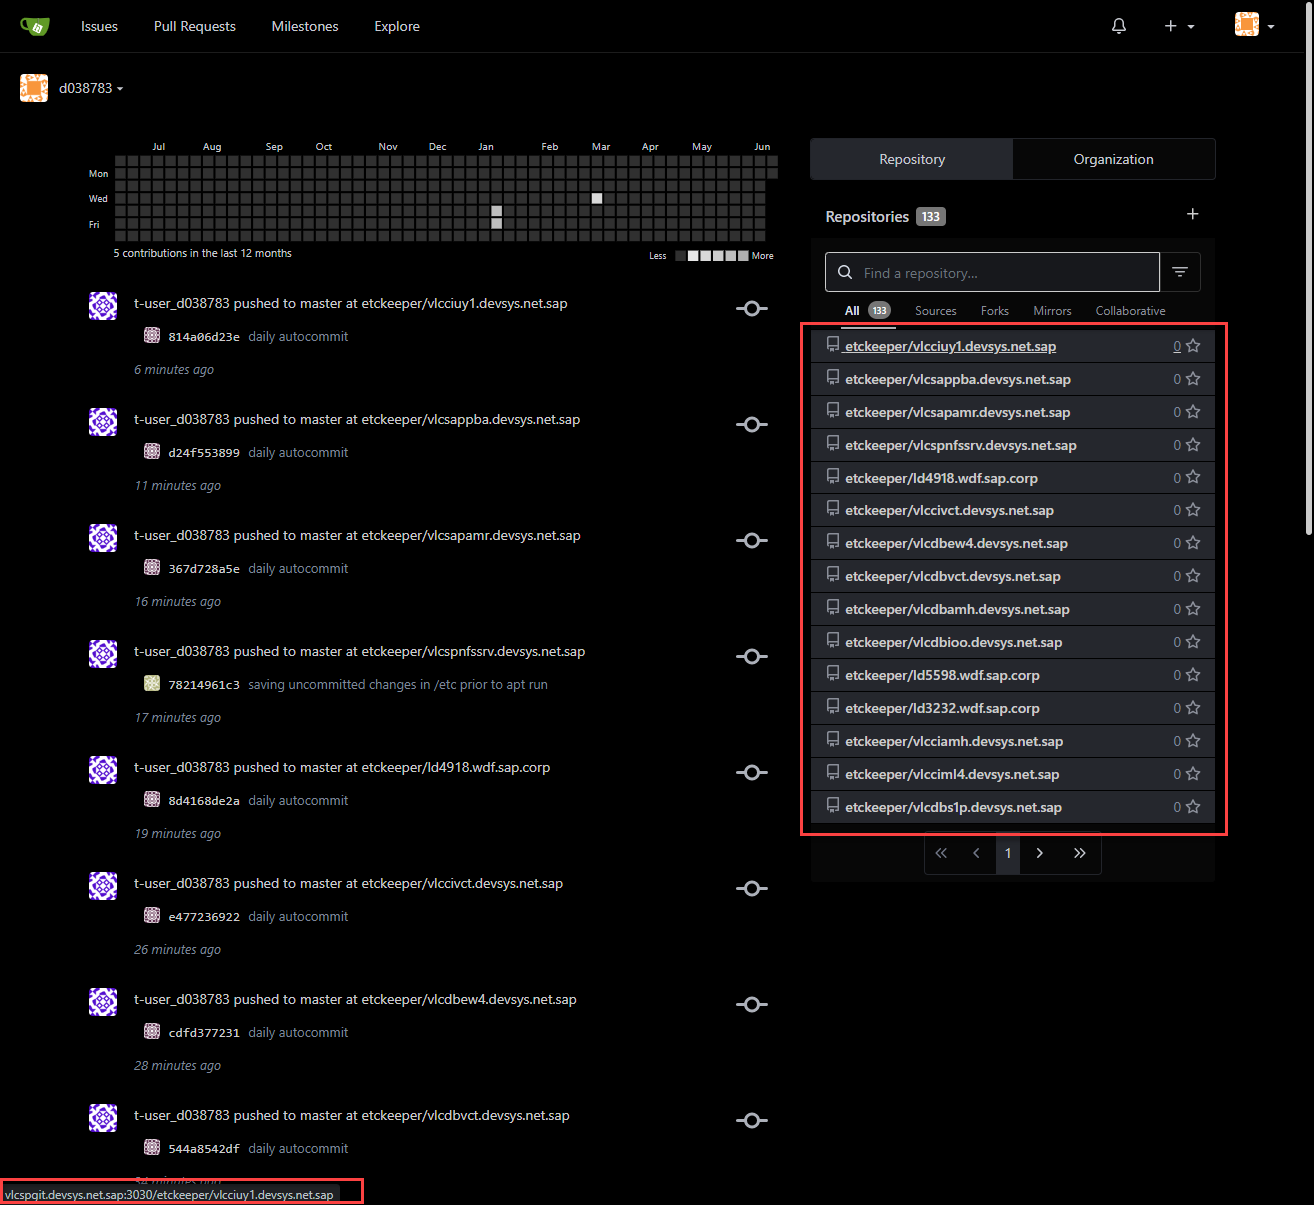Open etckeeper/ld4918.wdf.sap.corp in repository list
Viewport: 1314px width, 1205px height.
[x=941, y=478]
